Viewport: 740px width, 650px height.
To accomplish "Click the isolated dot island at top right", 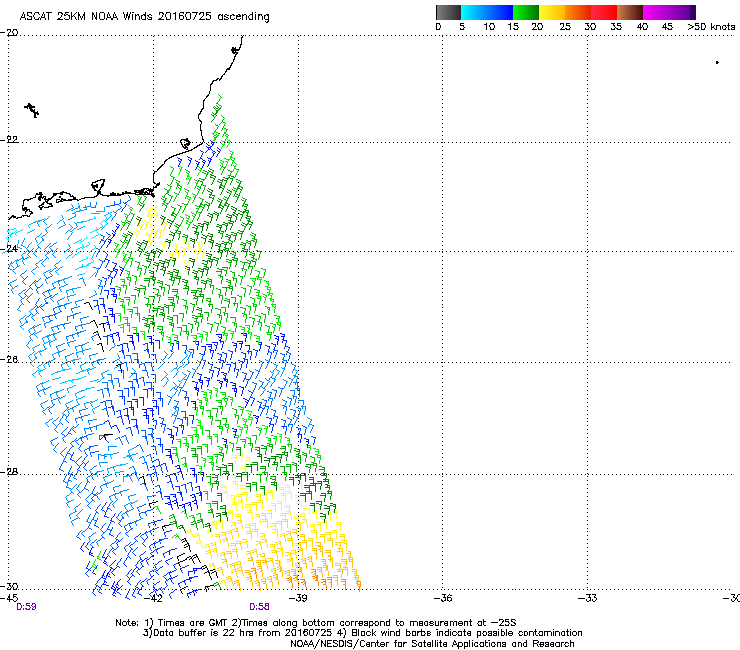I will pos(717,62).
